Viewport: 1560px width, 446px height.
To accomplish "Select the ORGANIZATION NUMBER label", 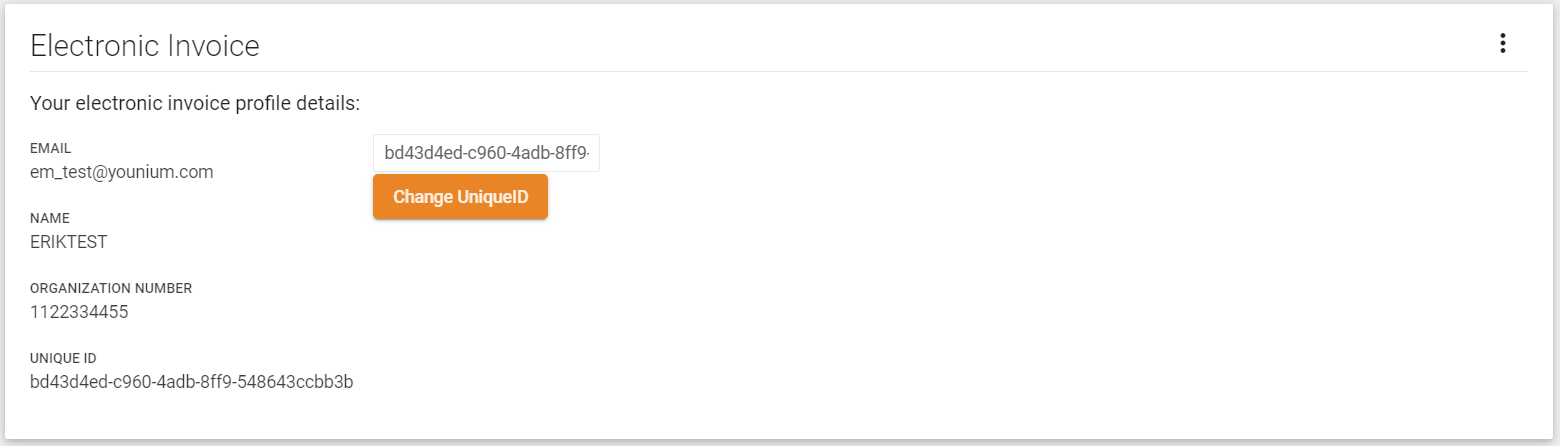I will click(x=111, y=288).
